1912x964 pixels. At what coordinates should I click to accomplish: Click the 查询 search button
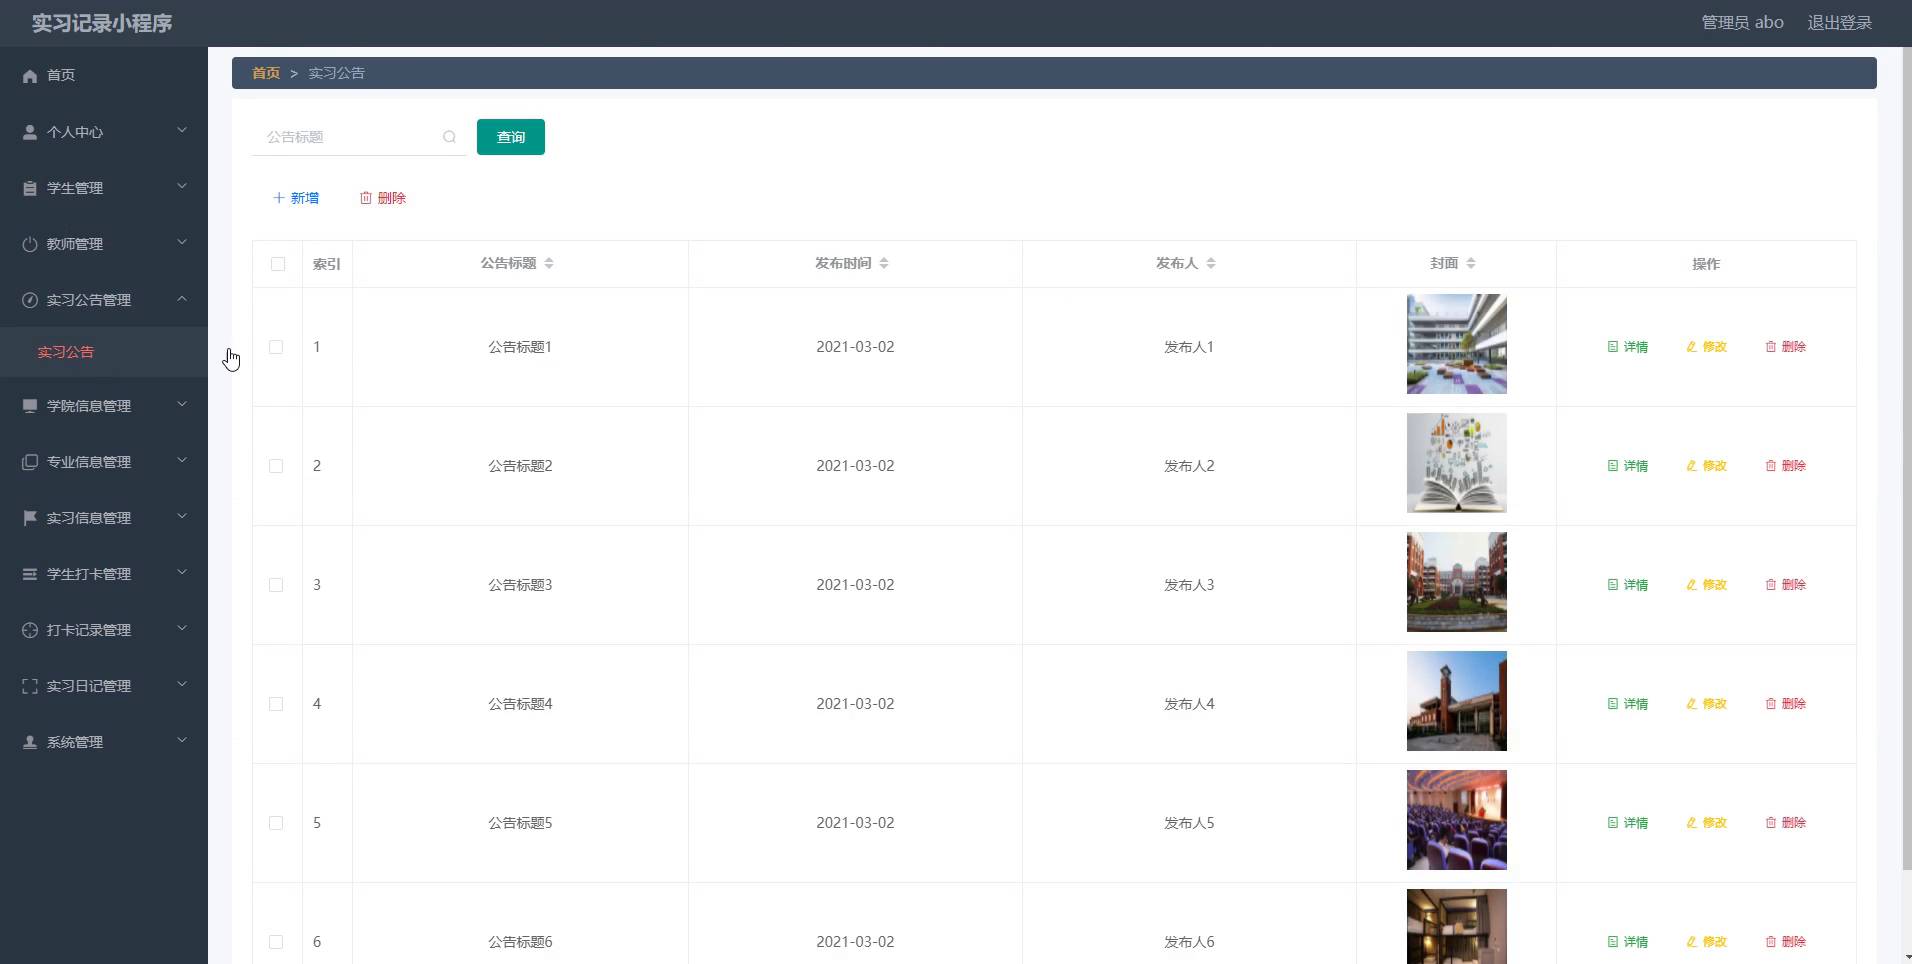[x=510, y=136]
